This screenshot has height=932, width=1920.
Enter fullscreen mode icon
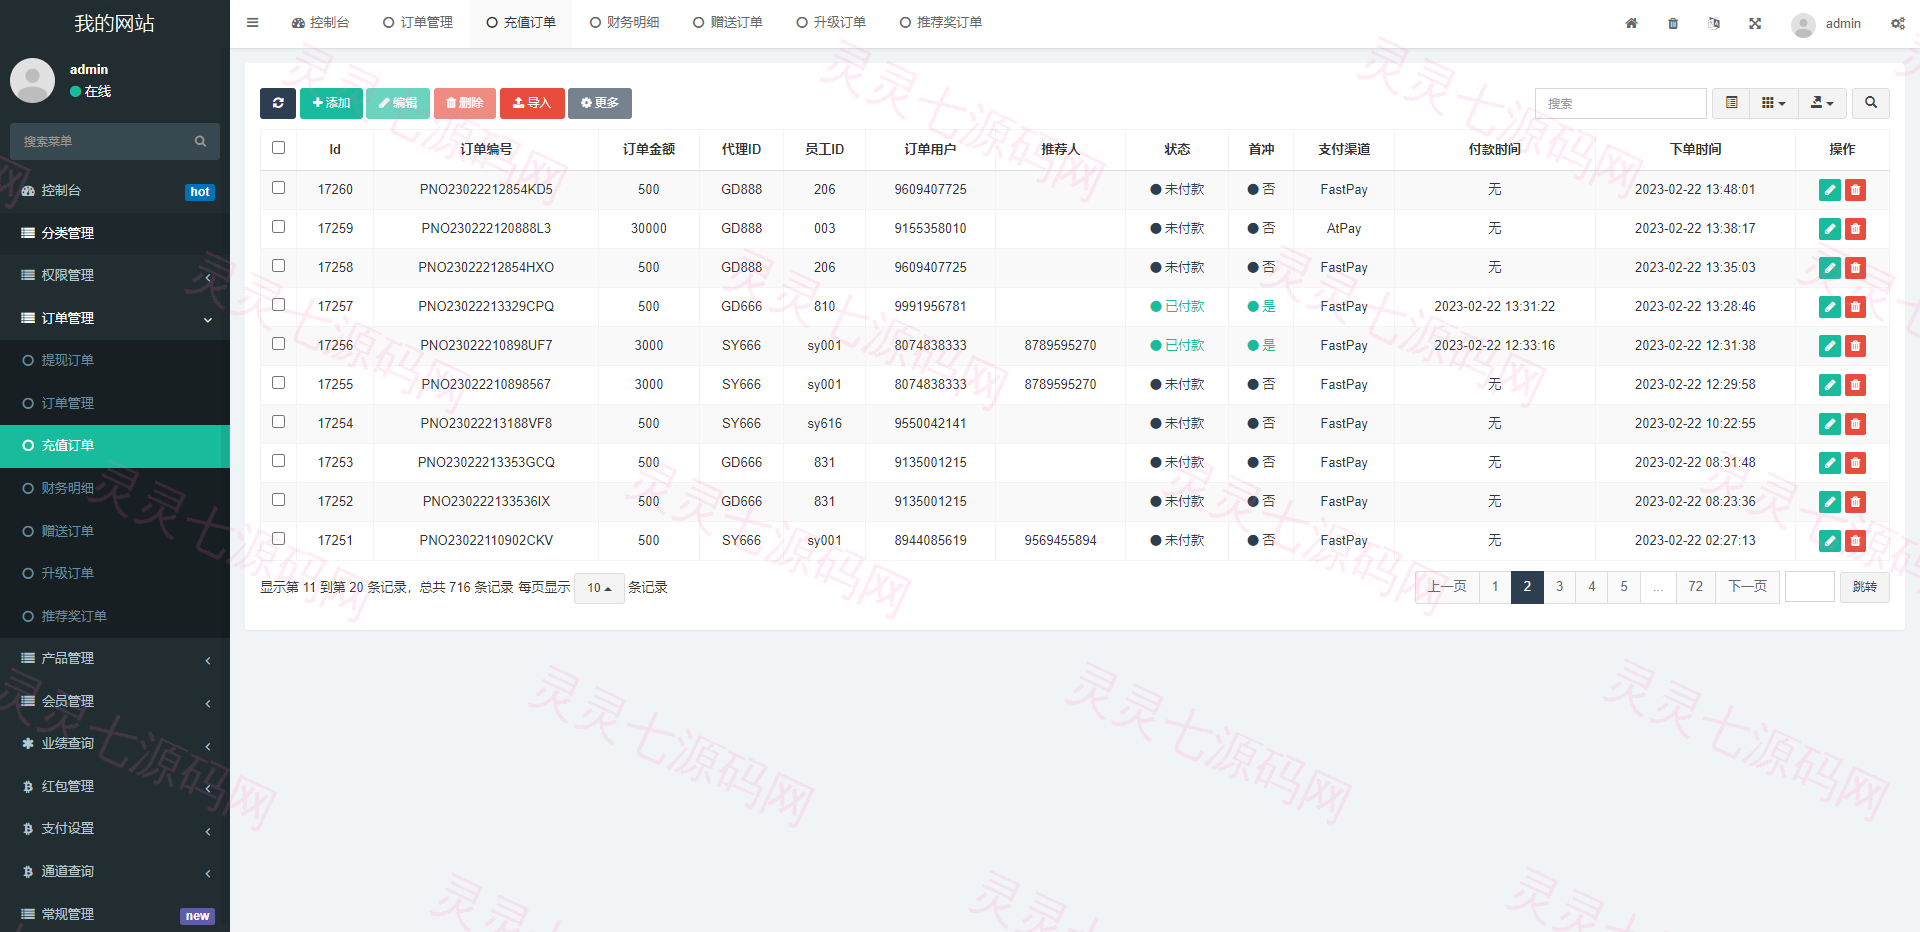point(1755,23)
